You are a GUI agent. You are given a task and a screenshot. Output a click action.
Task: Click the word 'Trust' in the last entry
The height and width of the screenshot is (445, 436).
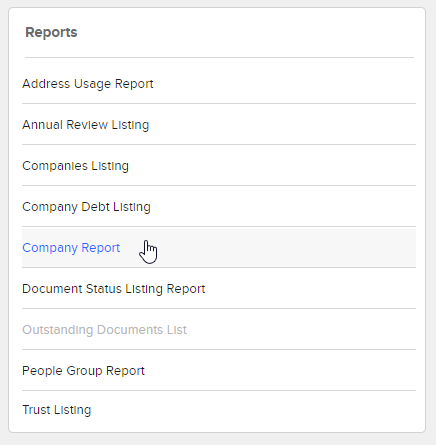(x=36, y=410)
